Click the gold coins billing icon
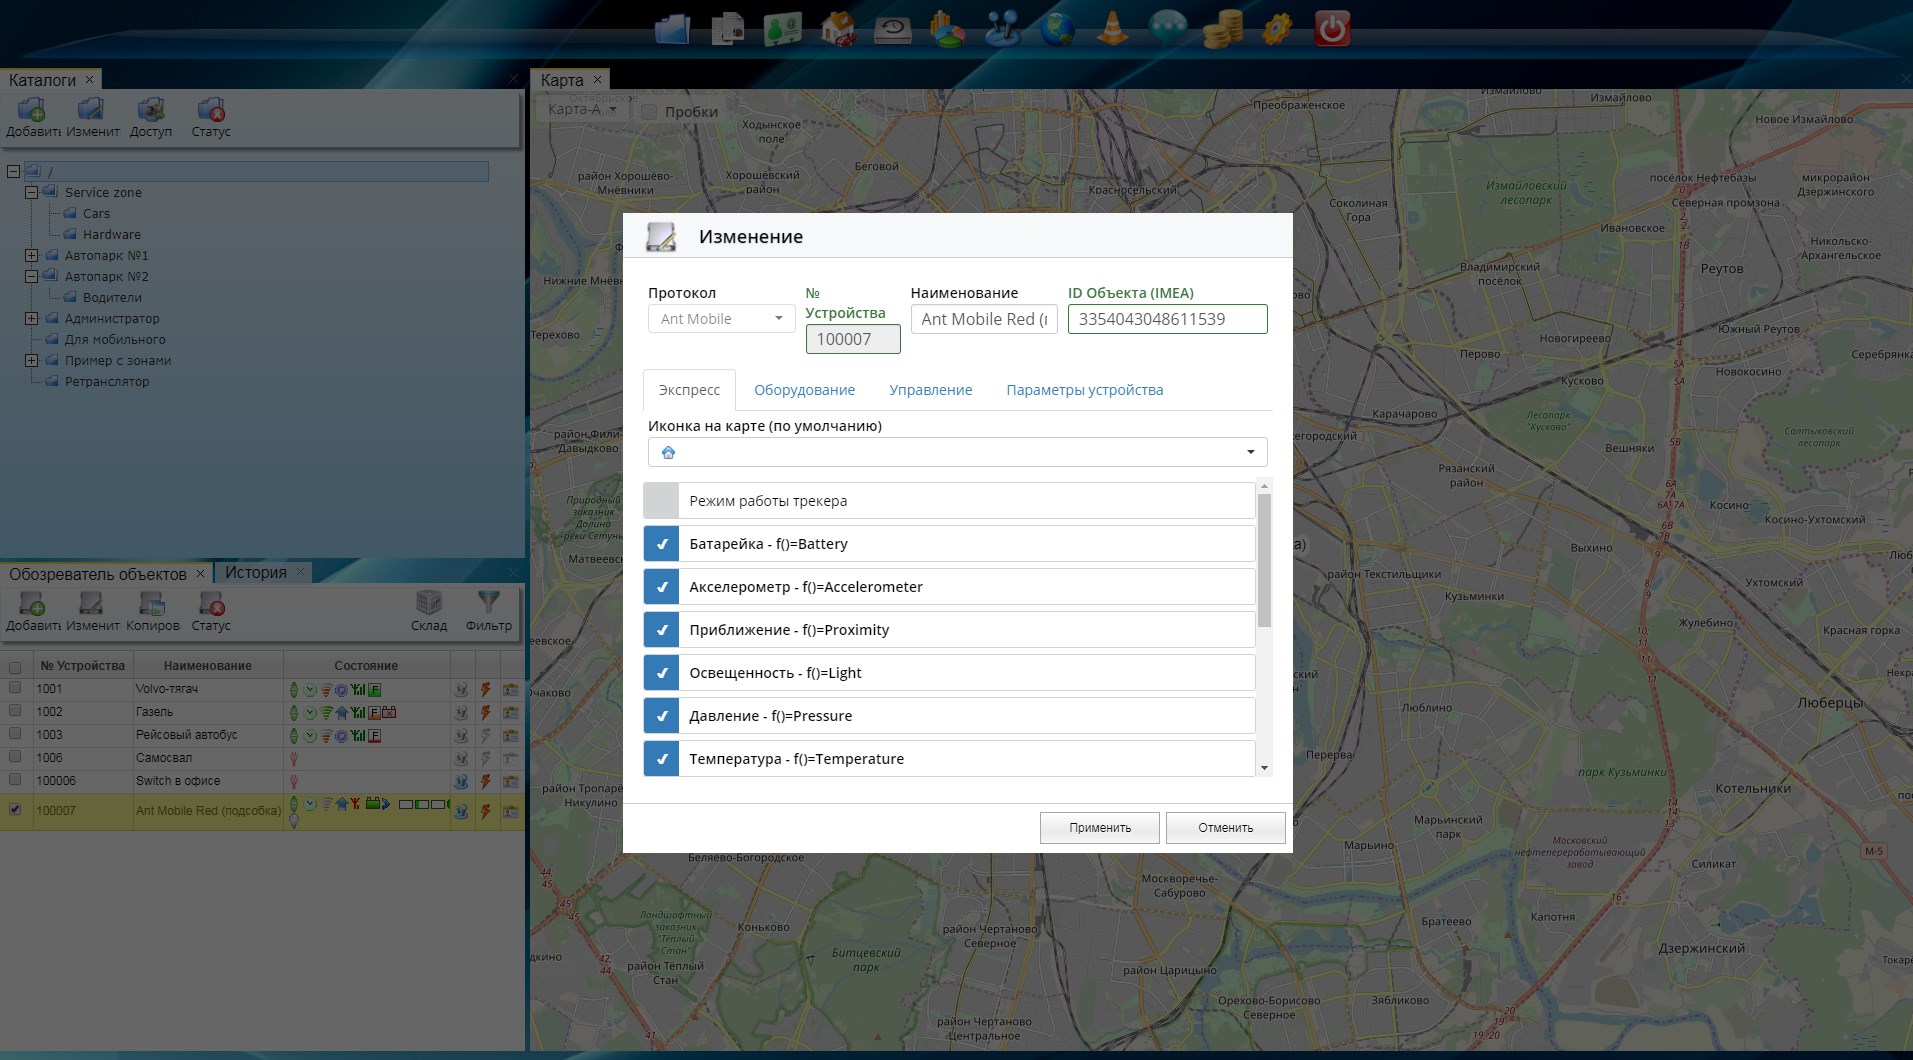This screenshot has height=1060, width=1913. (x=1222, y=29)
